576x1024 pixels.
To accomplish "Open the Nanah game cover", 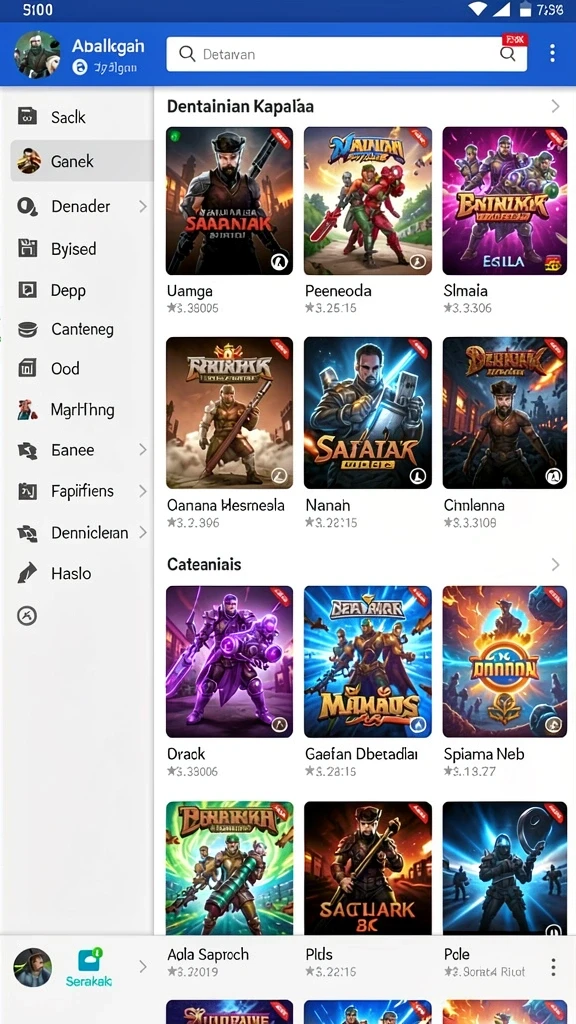I will click(368, 413).
